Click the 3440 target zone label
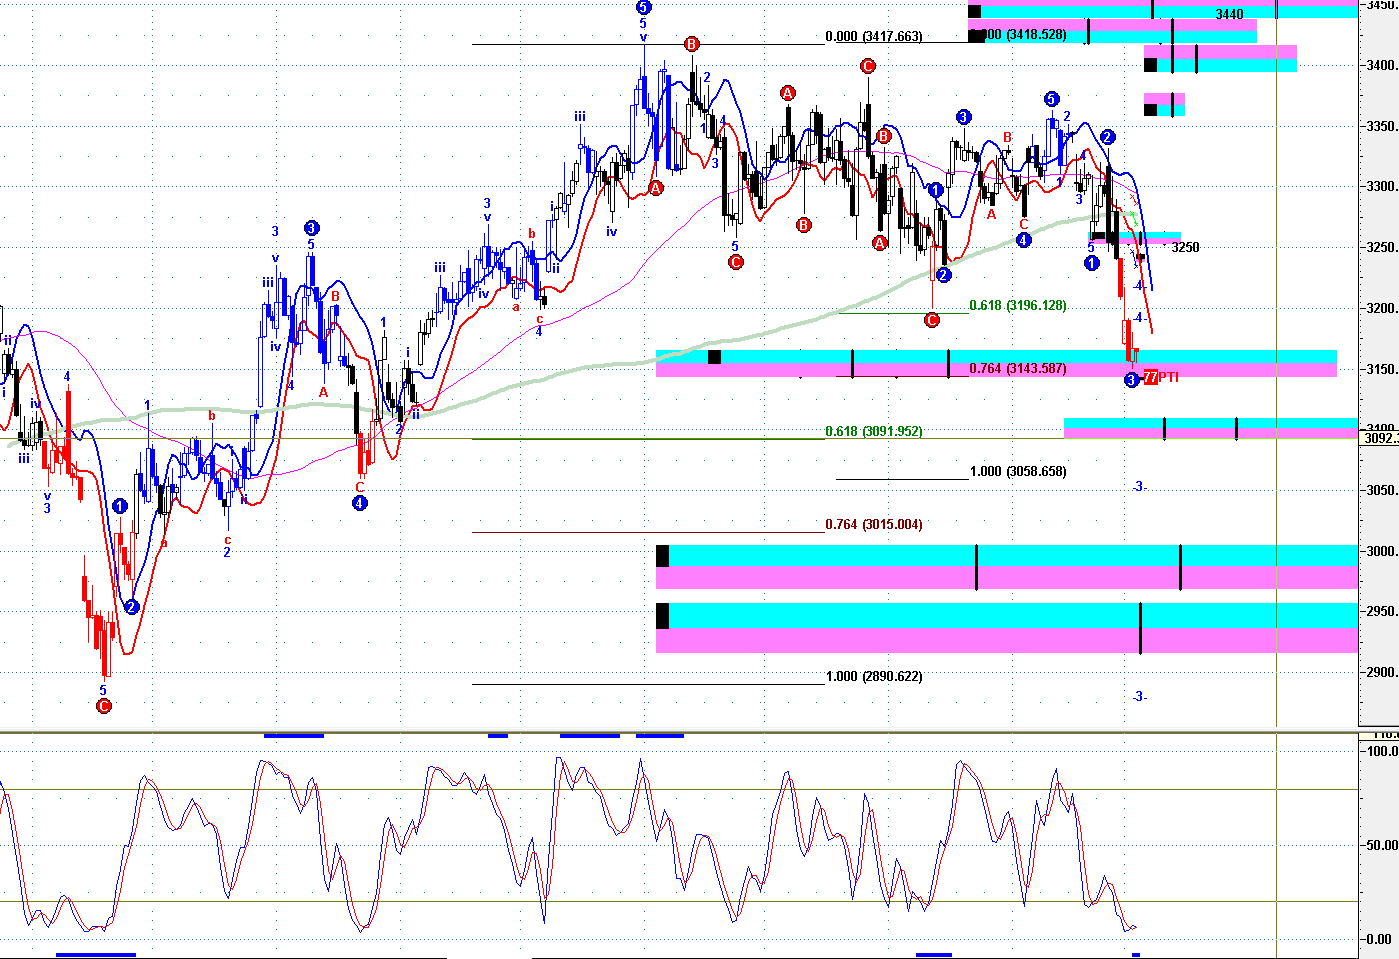1399x959 pixels. tap(1230, 14)
